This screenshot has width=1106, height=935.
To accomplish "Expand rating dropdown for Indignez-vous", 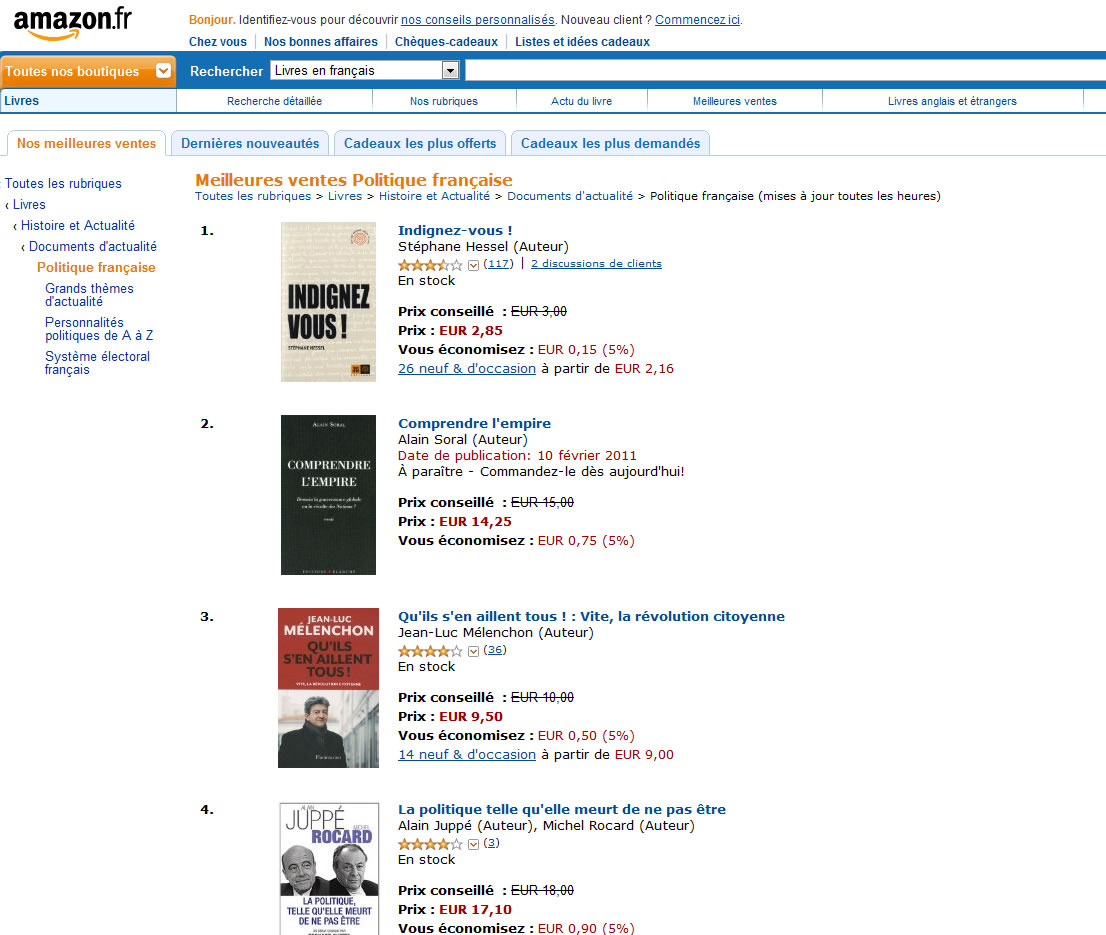I will 473,265.
